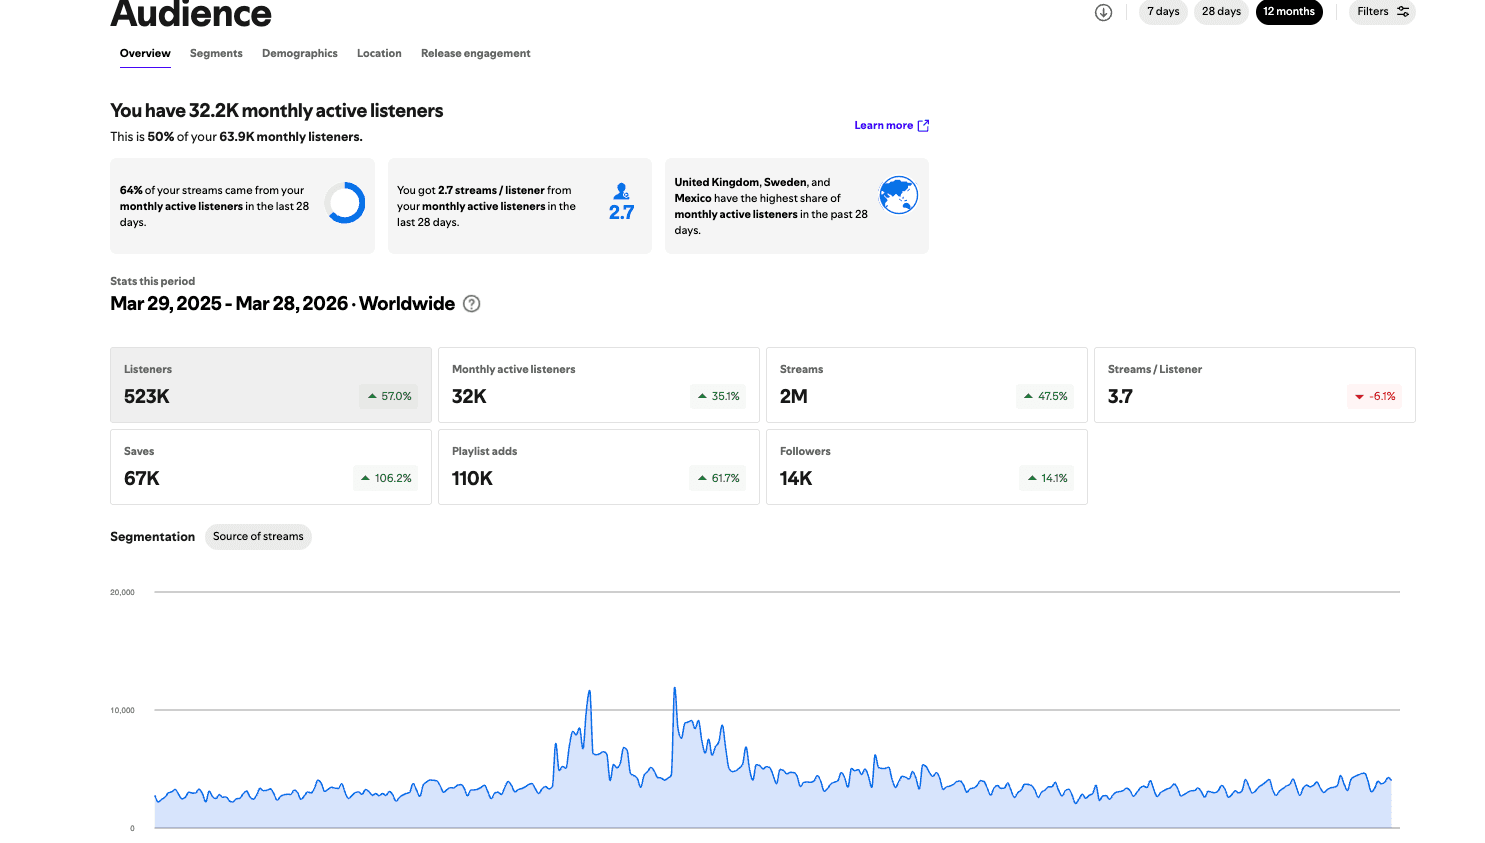The height and width of the screenshot is (843, 1485).
Task: Click the external link icon next to Learn more
Action: 923,126
